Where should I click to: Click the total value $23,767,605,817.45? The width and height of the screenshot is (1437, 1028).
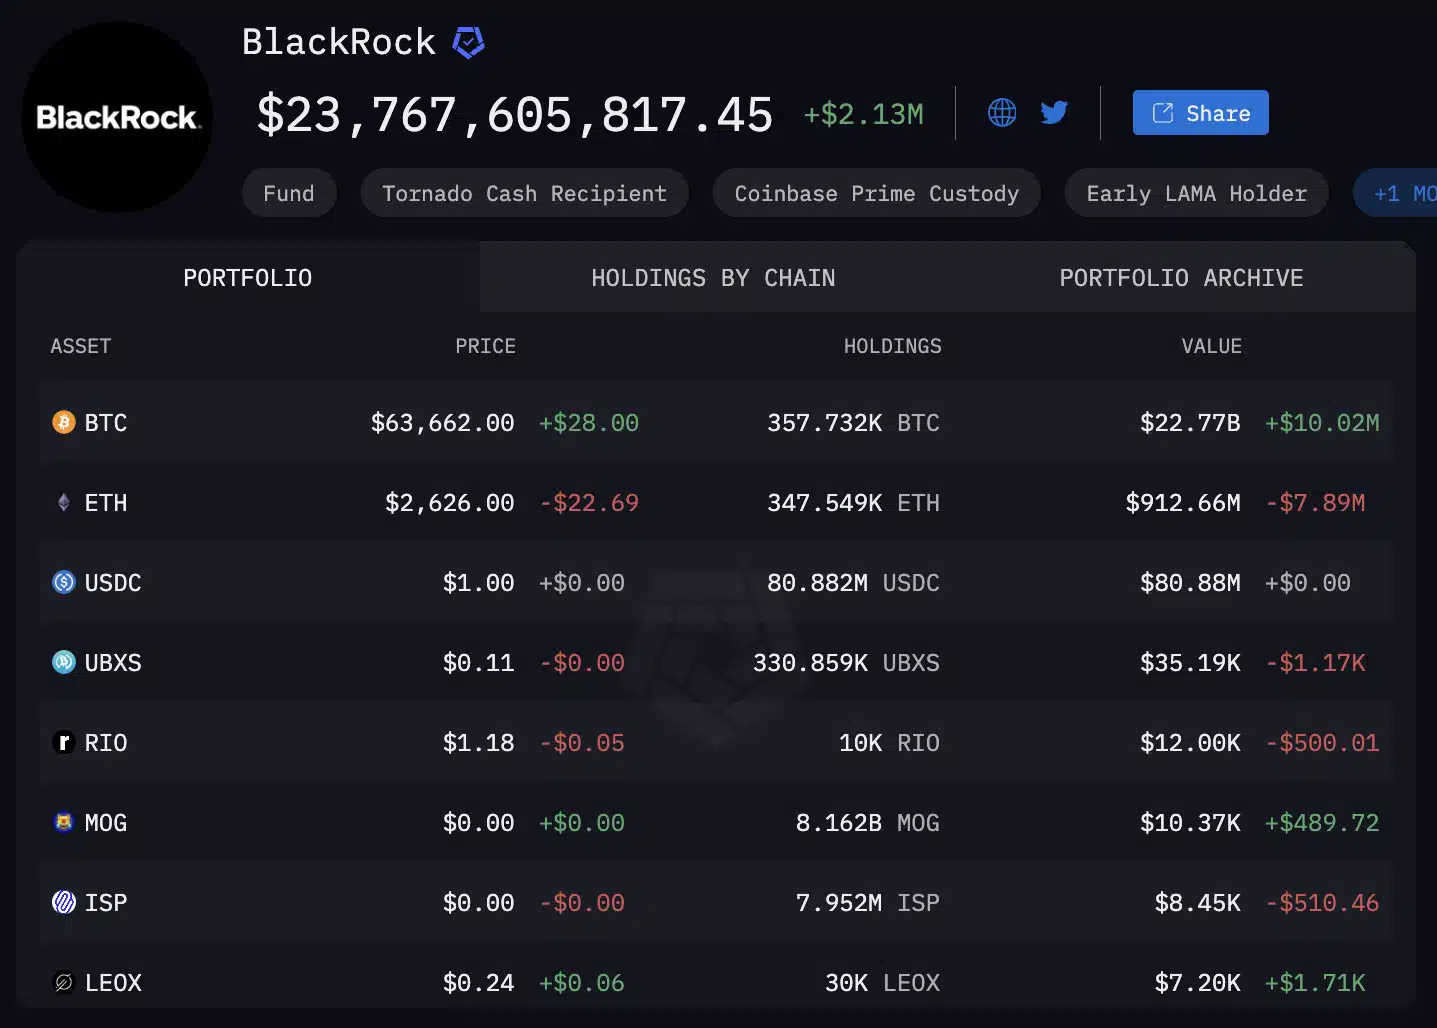[515, 115]
